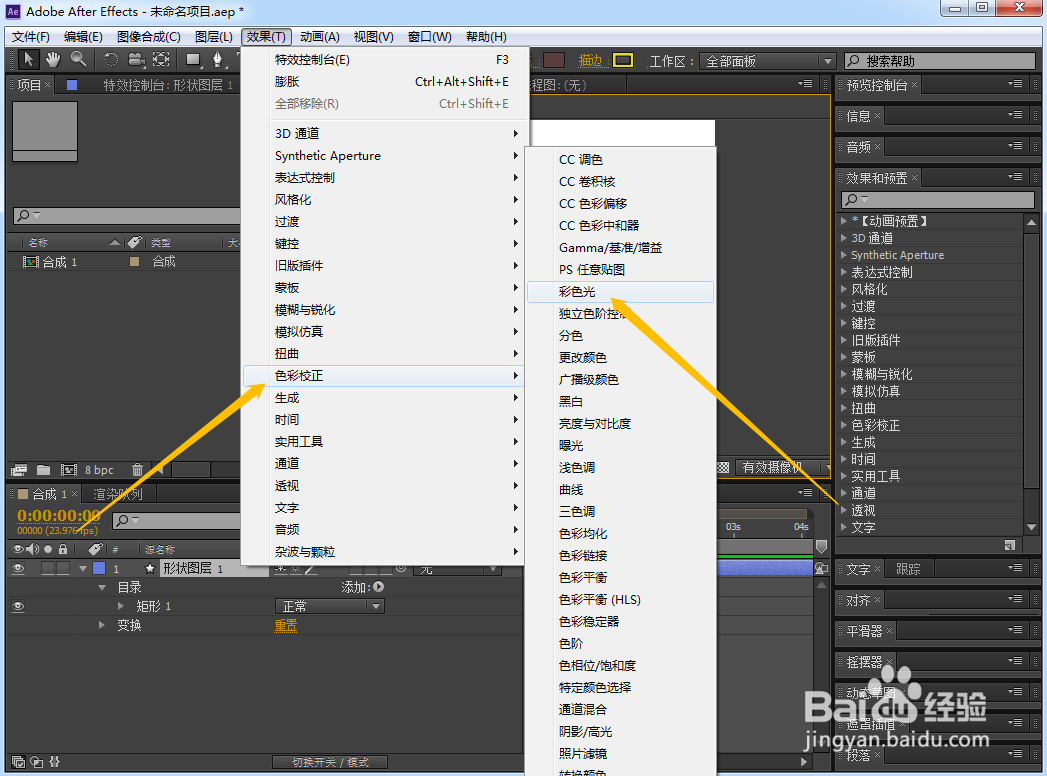
Task: Click the project panel thumbnail preview
Action: (x=45, y=132)
